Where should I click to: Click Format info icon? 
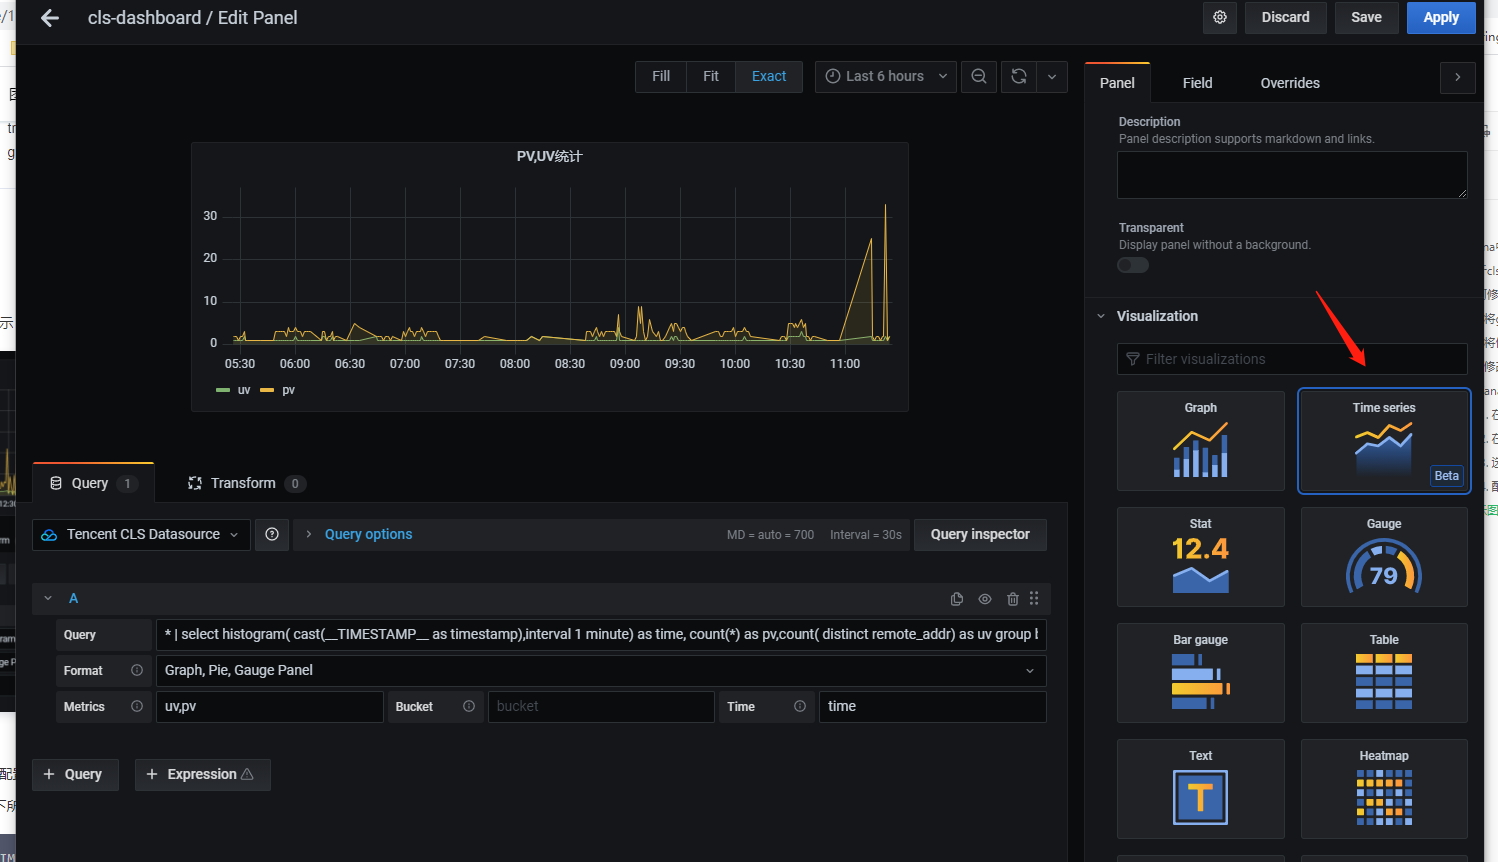(x=137, y=671)
